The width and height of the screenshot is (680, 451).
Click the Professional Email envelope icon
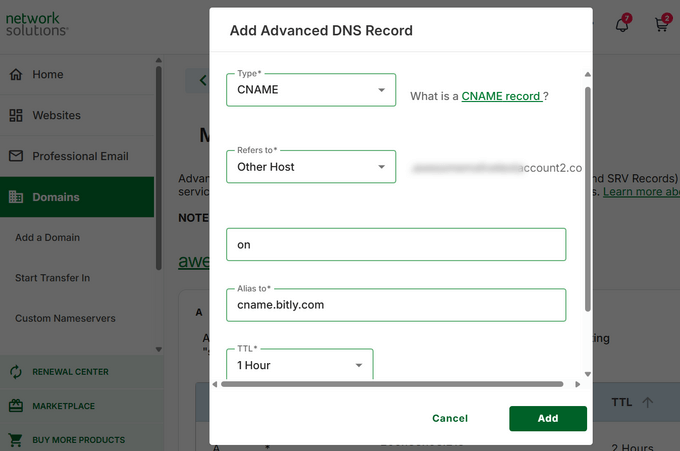click(x=16, y=156)
